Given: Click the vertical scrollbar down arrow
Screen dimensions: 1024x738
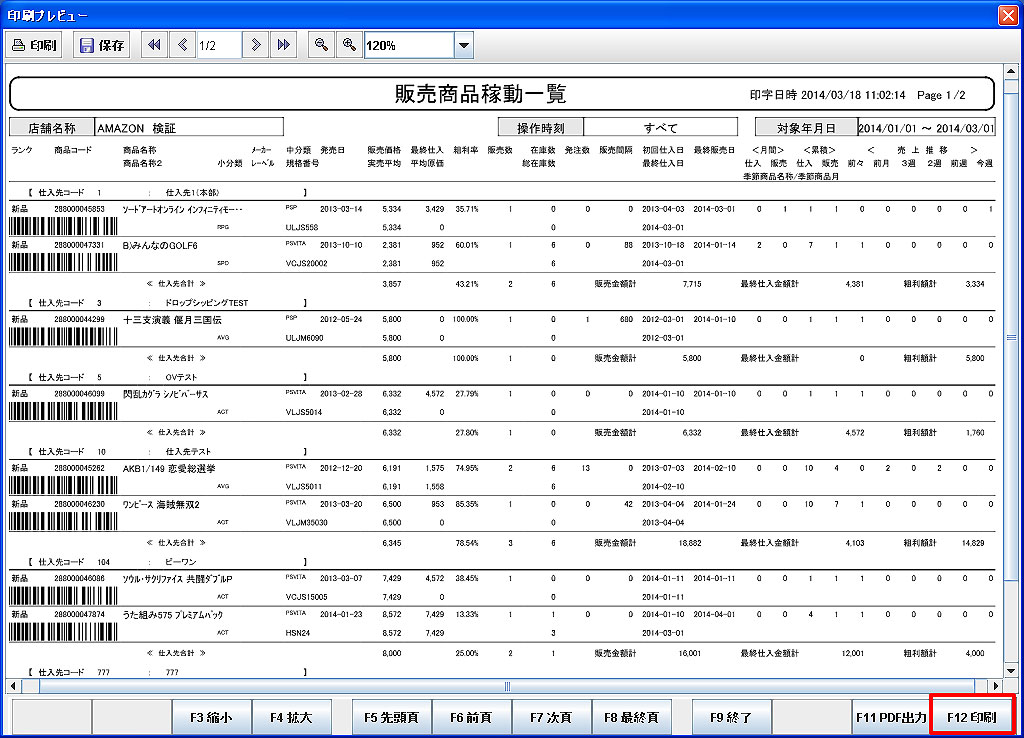Looking at the screenshot, I should (1009, 671).
